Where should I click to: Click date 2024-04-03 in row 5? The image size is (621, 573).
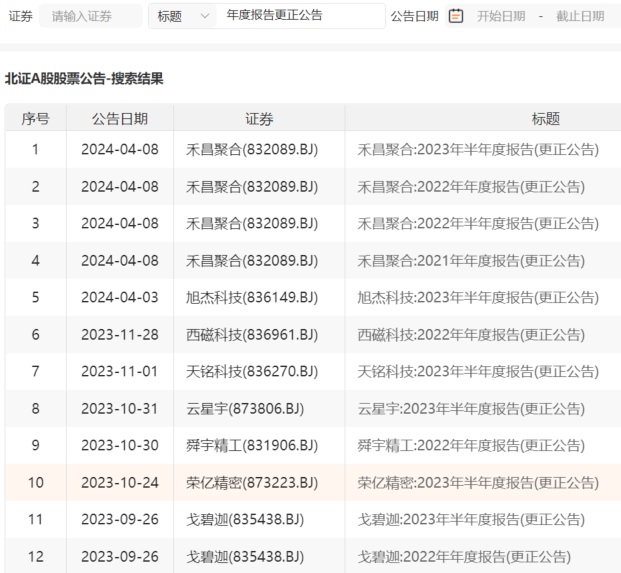[x=120, y=298]
